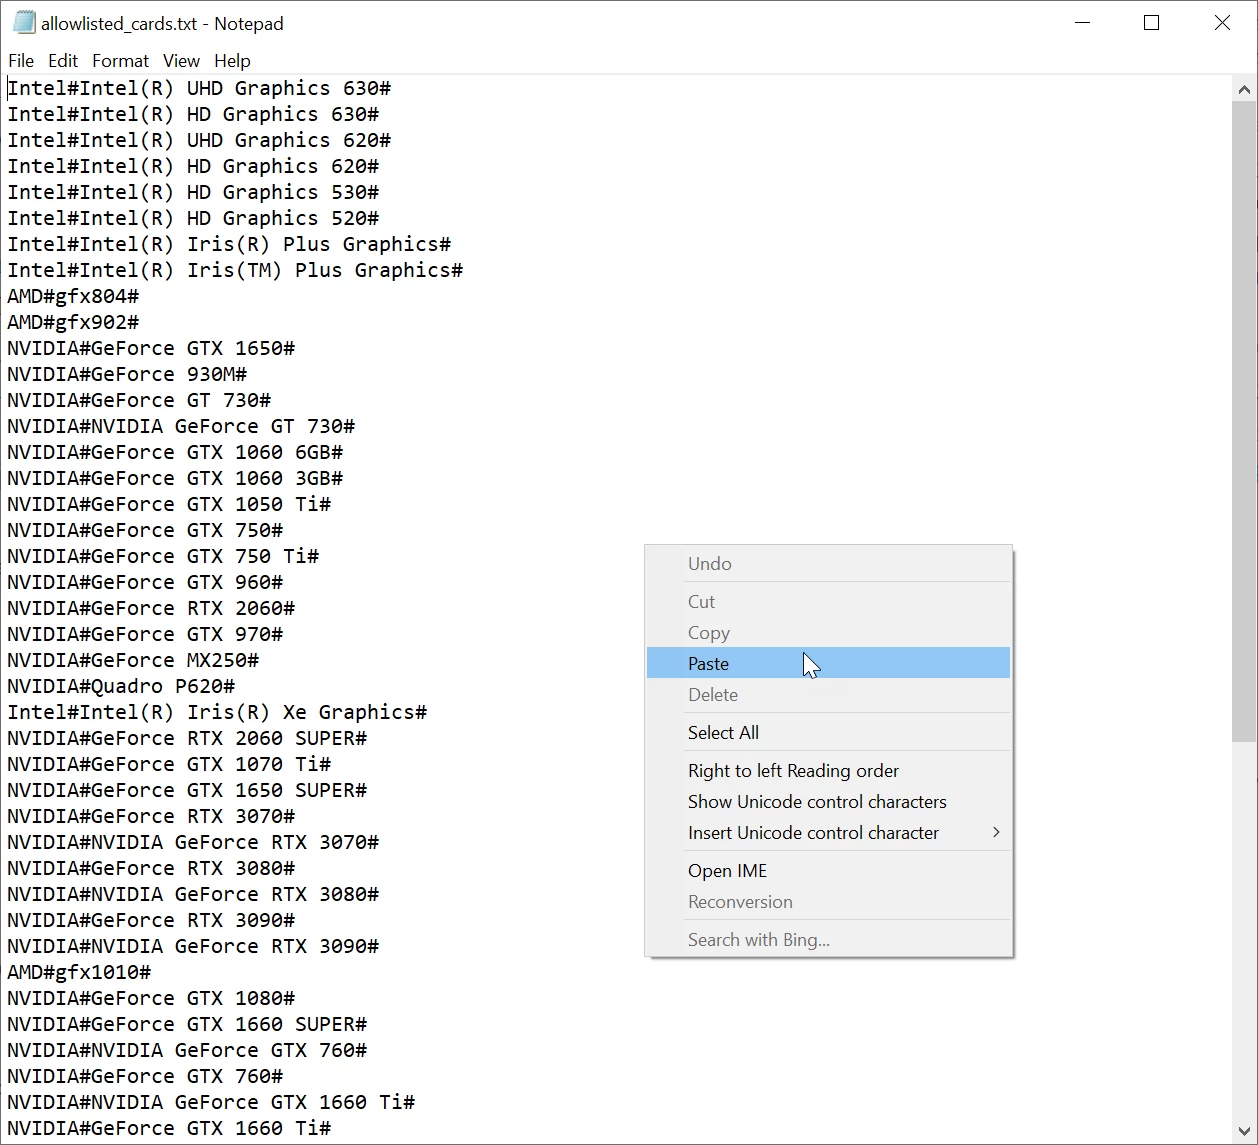The height and width of the screenshot is (1145, 1258).
Task: Click line 'NVIDIA#GeForce 930M#'
Action: (127, 374)
